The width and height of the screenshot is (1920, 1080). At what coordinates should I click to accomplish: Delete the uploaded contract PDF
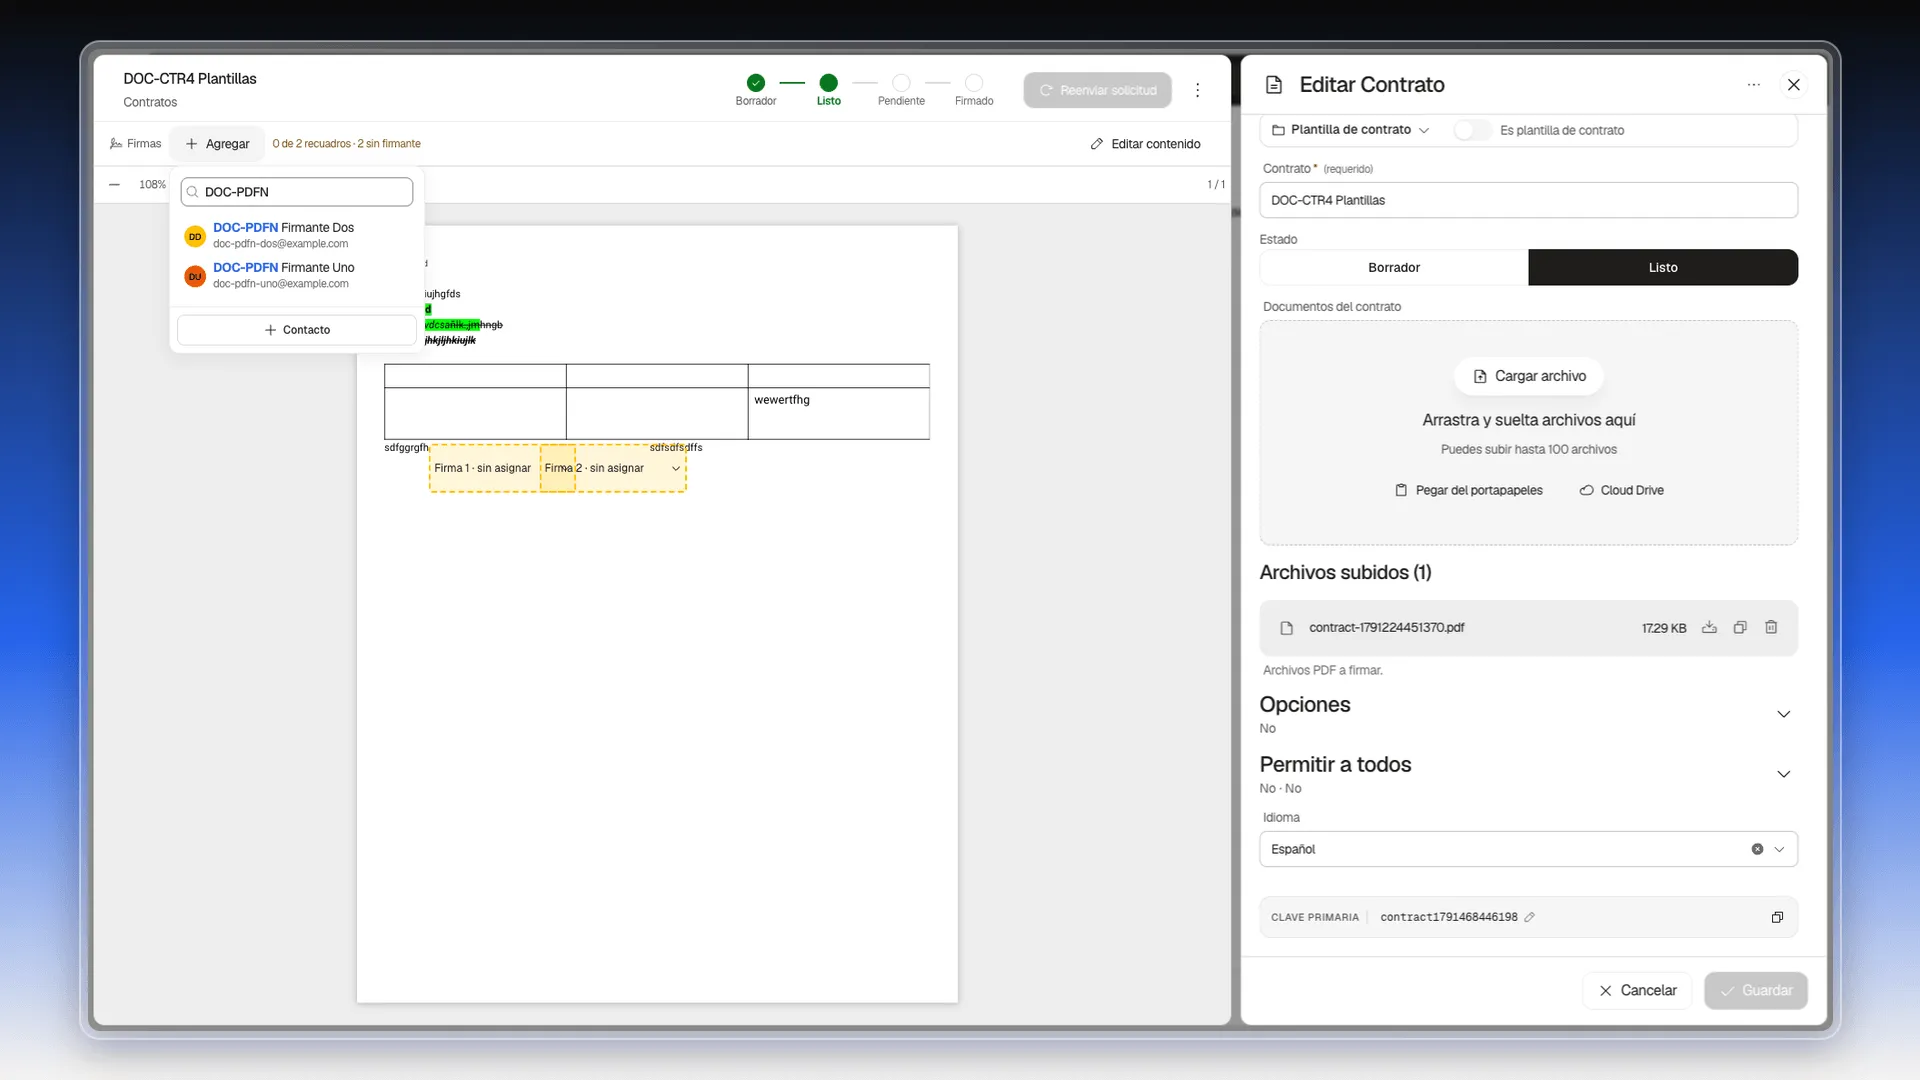(1771, 628)
